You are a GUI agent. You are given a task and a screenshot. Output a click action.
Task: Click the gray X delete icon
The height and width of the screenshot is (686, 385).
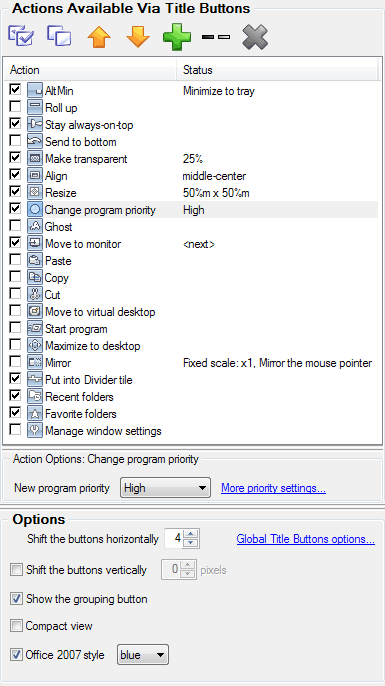pyautogui.click(x=255, y=37)
